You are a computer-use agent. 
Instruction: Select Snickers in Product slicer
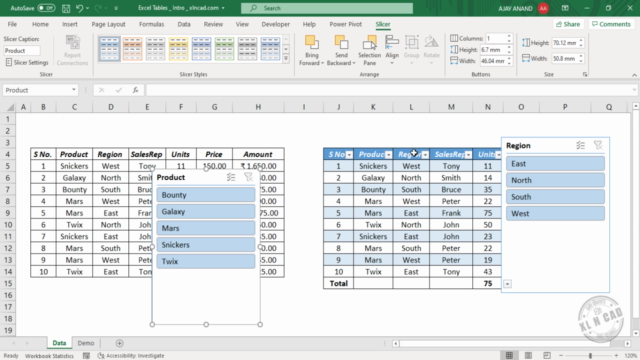tap(206, 244)
